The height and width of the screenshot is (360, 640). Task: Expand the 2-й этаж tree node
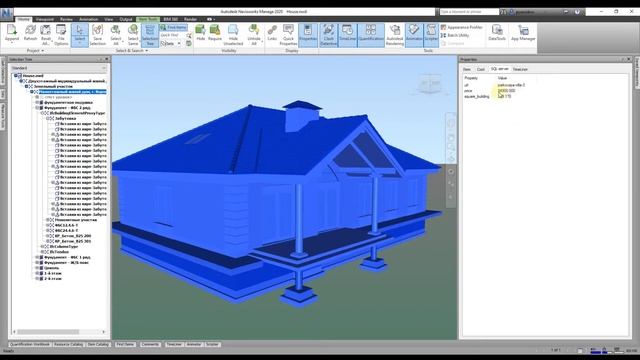point(37,279)
